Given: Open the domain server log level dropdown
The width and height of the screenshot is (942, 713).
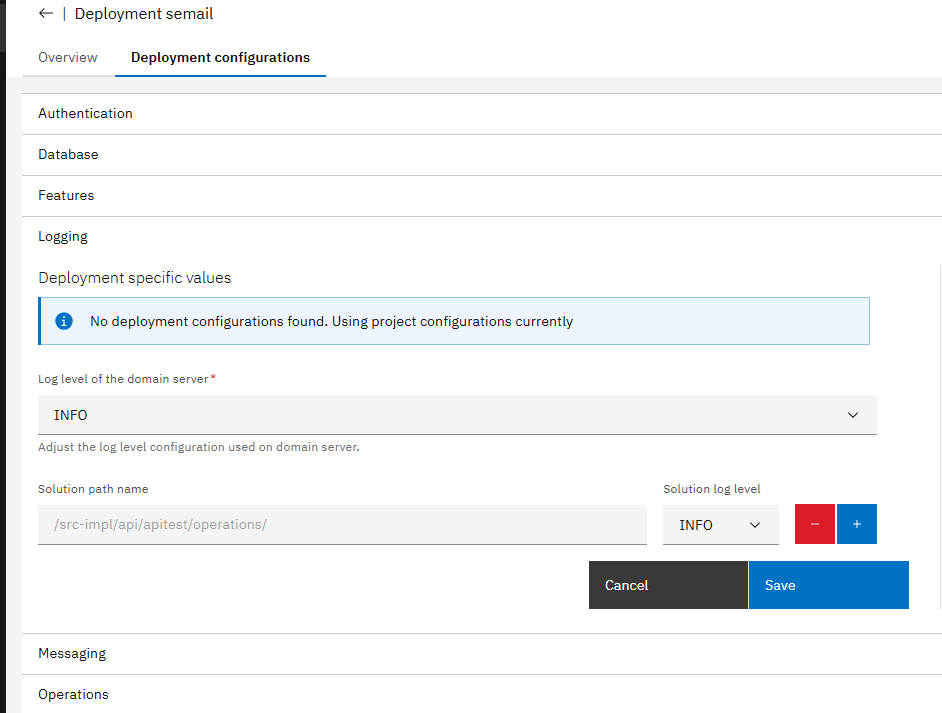Looking at the screenshot, I should coord(457,415).
